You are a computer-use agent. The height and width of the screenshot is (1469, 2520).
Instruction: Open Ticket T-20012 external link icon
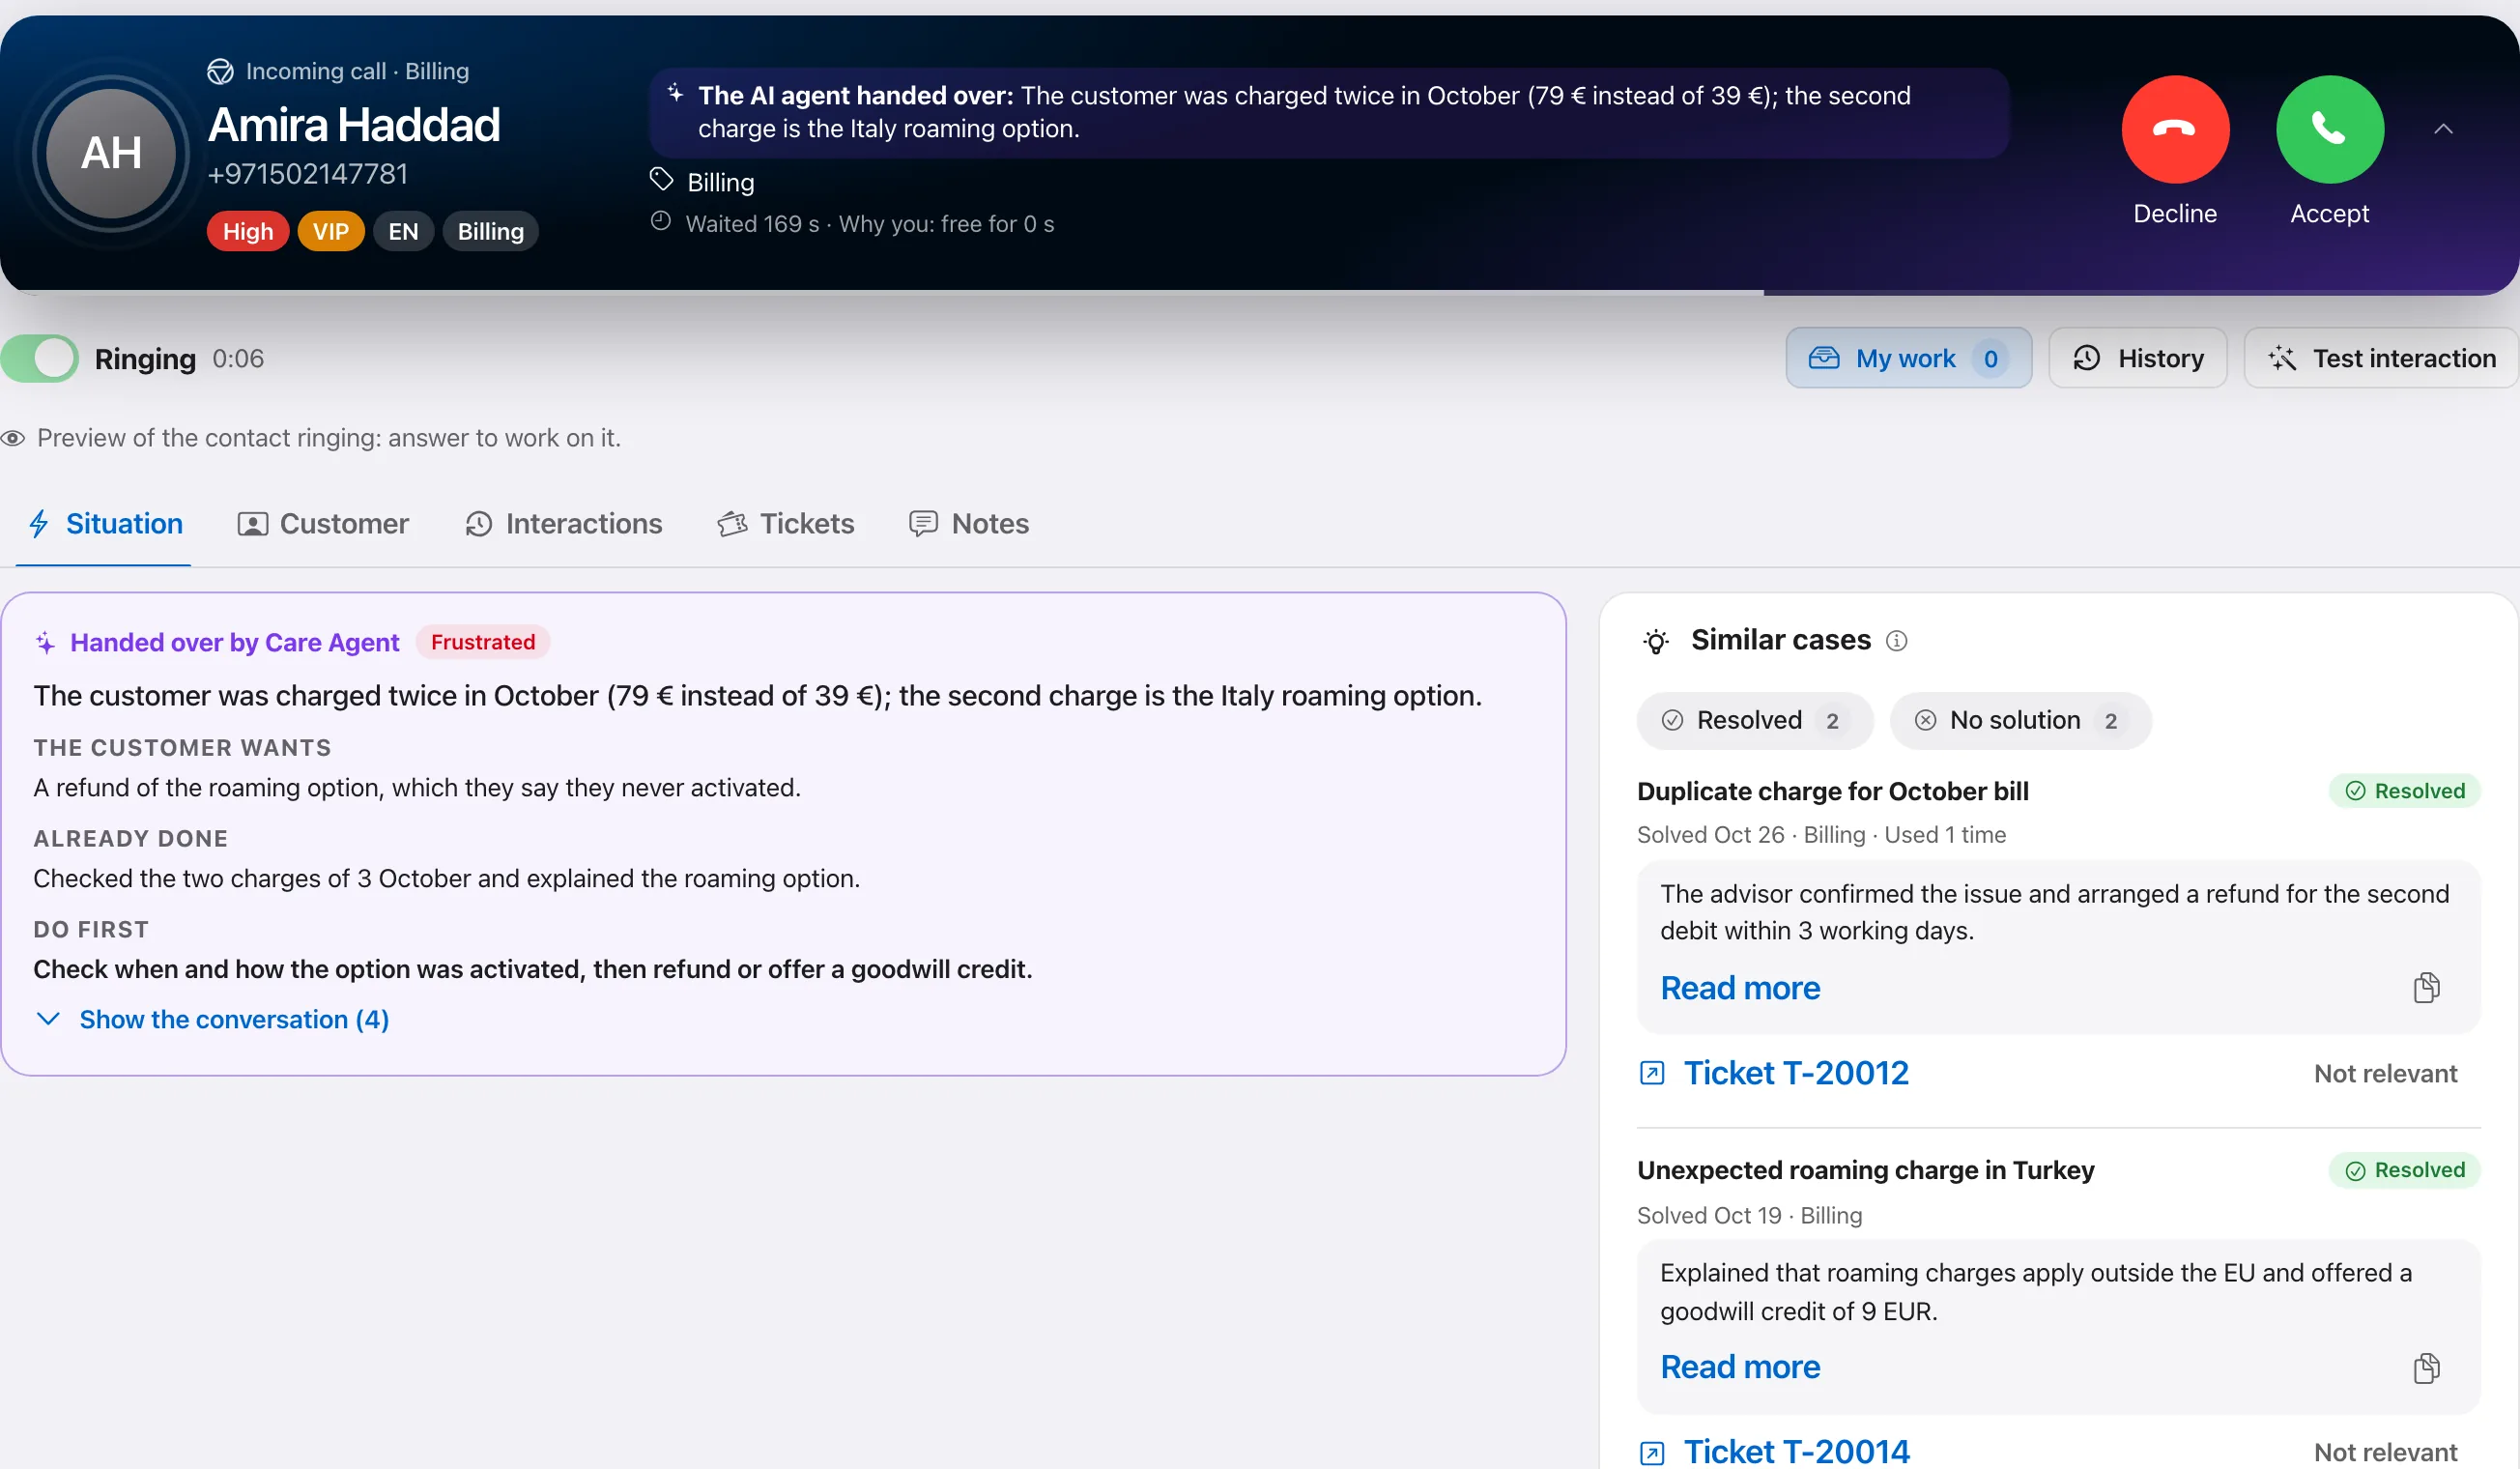1652,1073
